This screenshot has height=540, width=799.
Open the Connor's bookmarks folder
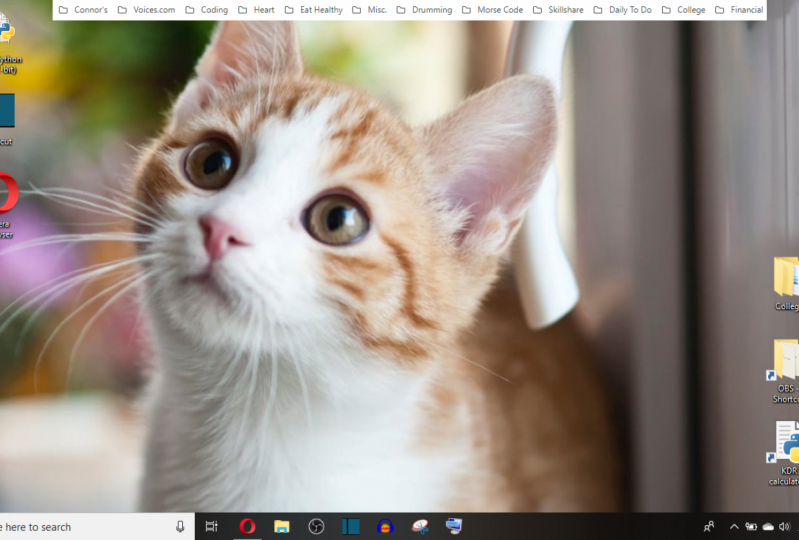[x=83, y=10]
